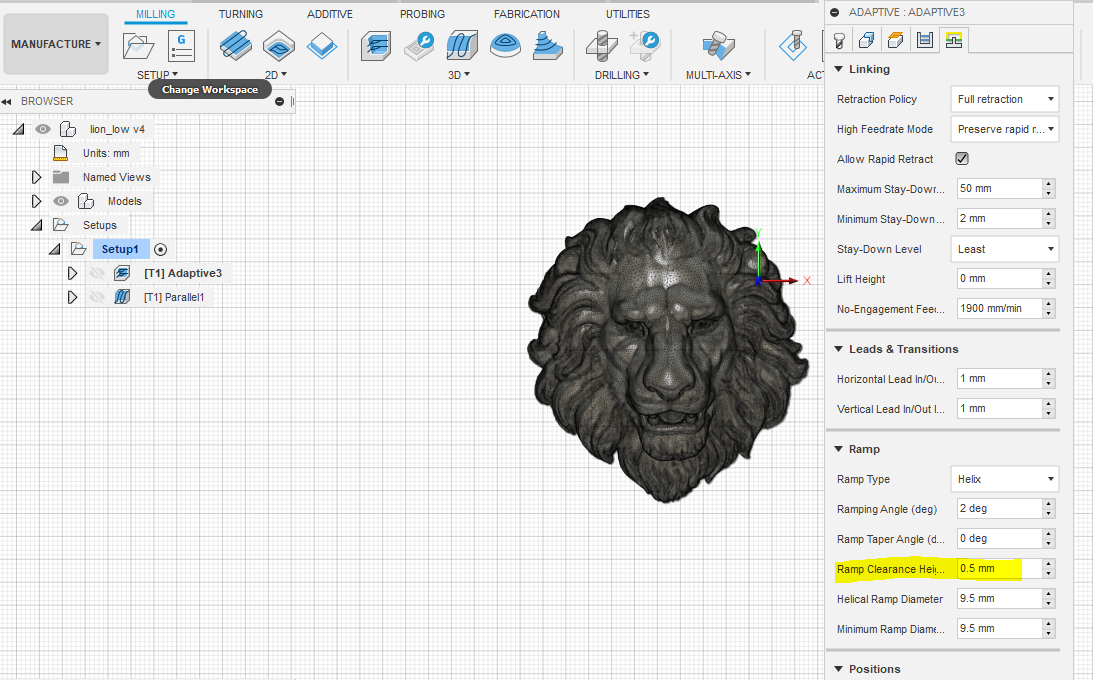
Task: Uncheck Allow Rapid Retract checkbox
Action: click(962, 159)
